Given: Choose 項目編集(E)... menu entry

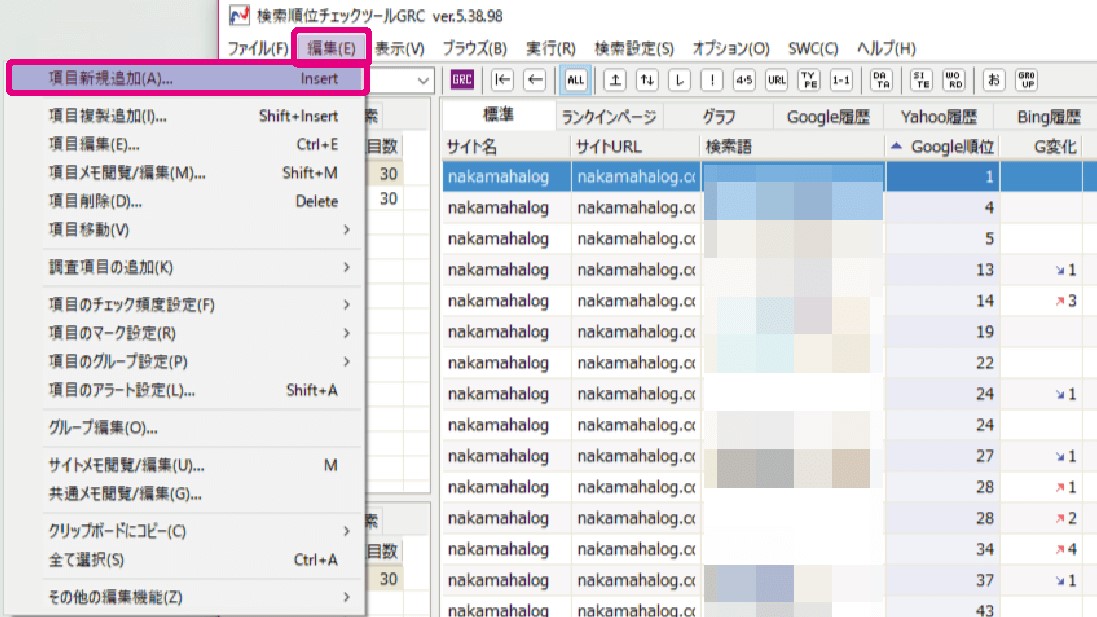Looking at the screenshot, I should (x=187, y=144).
